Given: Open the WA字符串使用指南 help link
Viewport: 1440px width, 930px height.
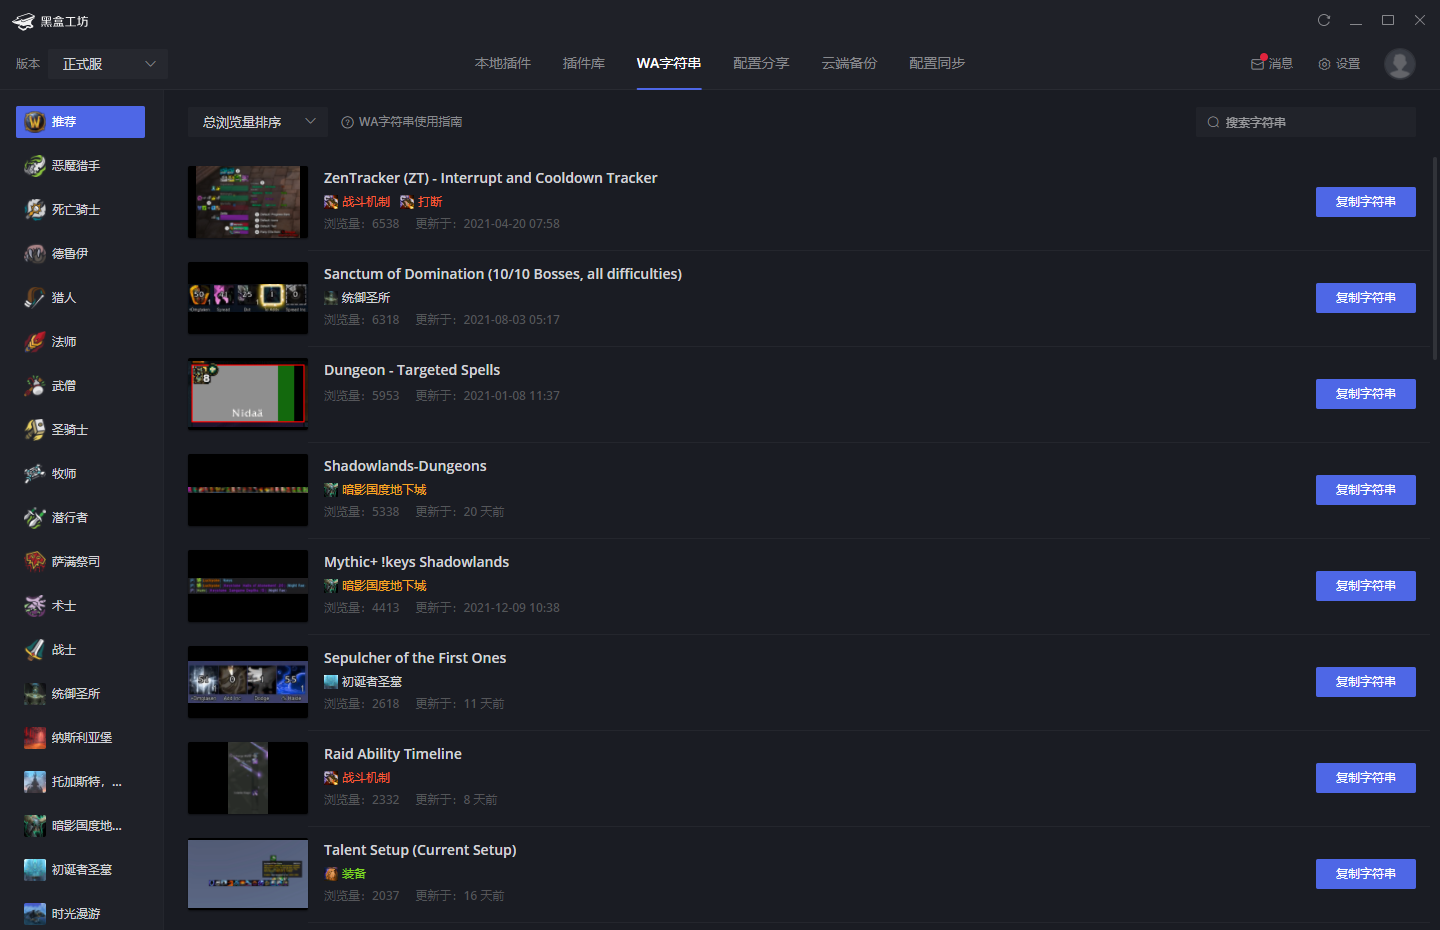Looking at the screenshot, I should pyautogui.click(x=402, y=122).
